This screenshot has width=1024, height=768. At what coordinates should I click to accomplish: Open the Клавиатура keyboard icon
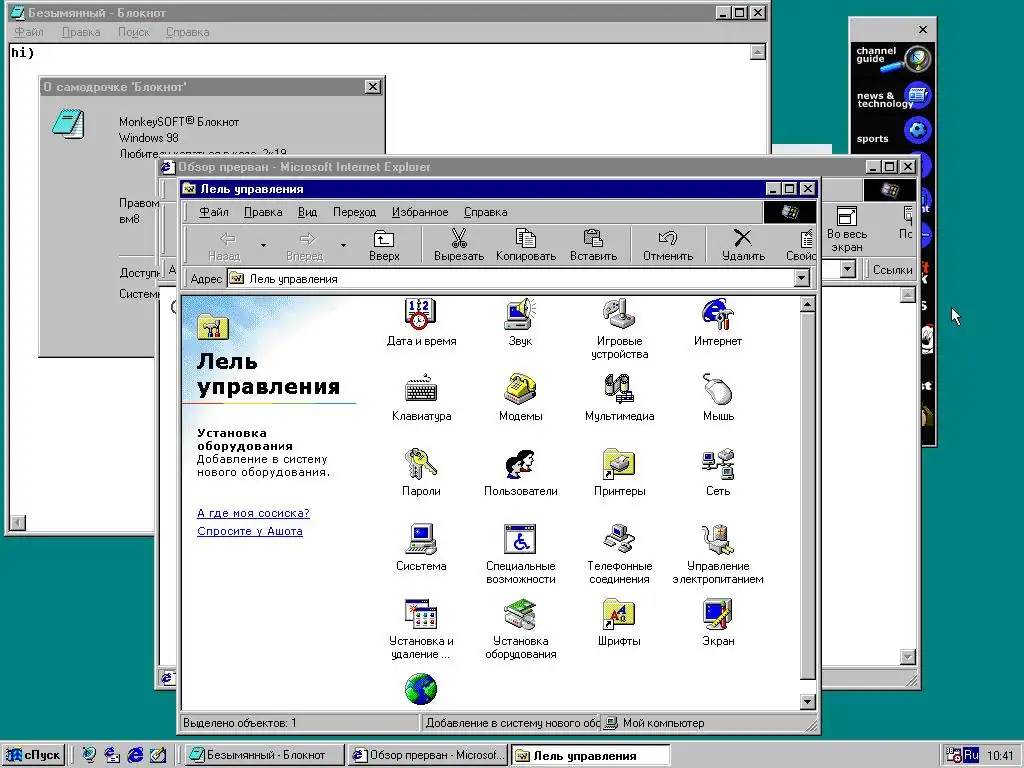point(421,398)
